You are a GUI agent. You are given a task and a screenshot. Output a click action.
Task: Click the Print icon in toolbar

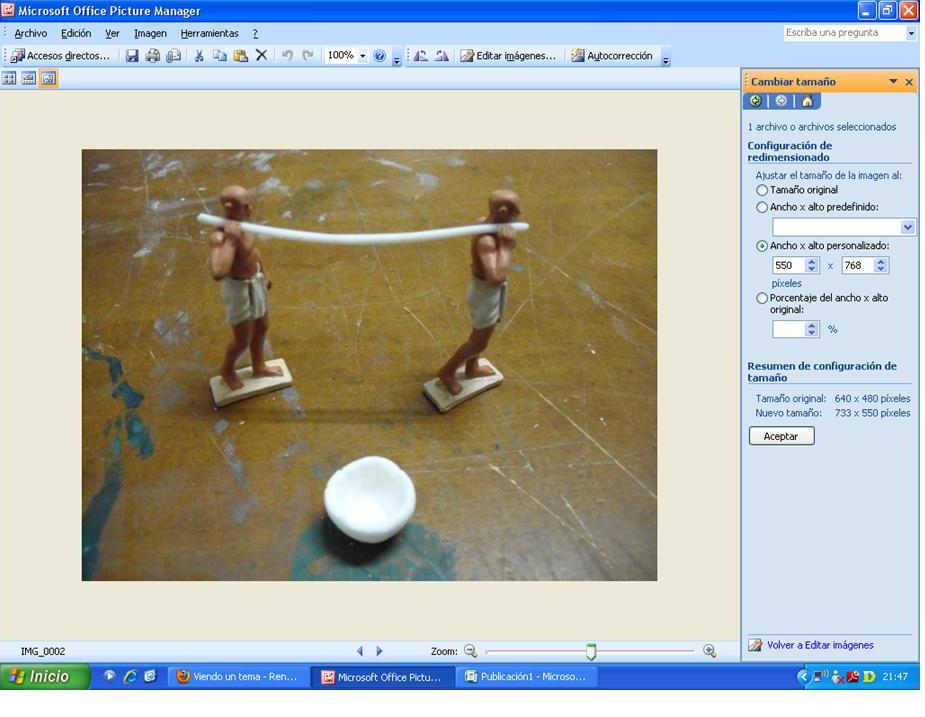pyautogui.click(x=153, y=56)
